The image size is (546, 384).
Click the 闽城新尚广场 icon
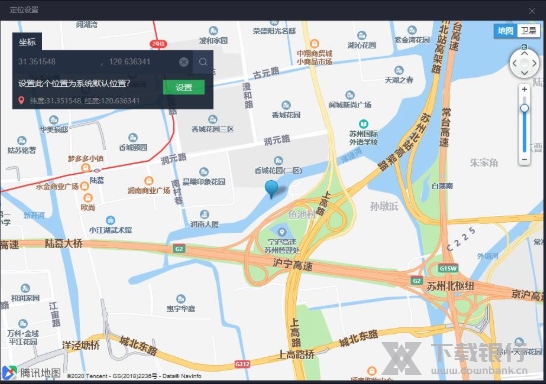point(350,95)
